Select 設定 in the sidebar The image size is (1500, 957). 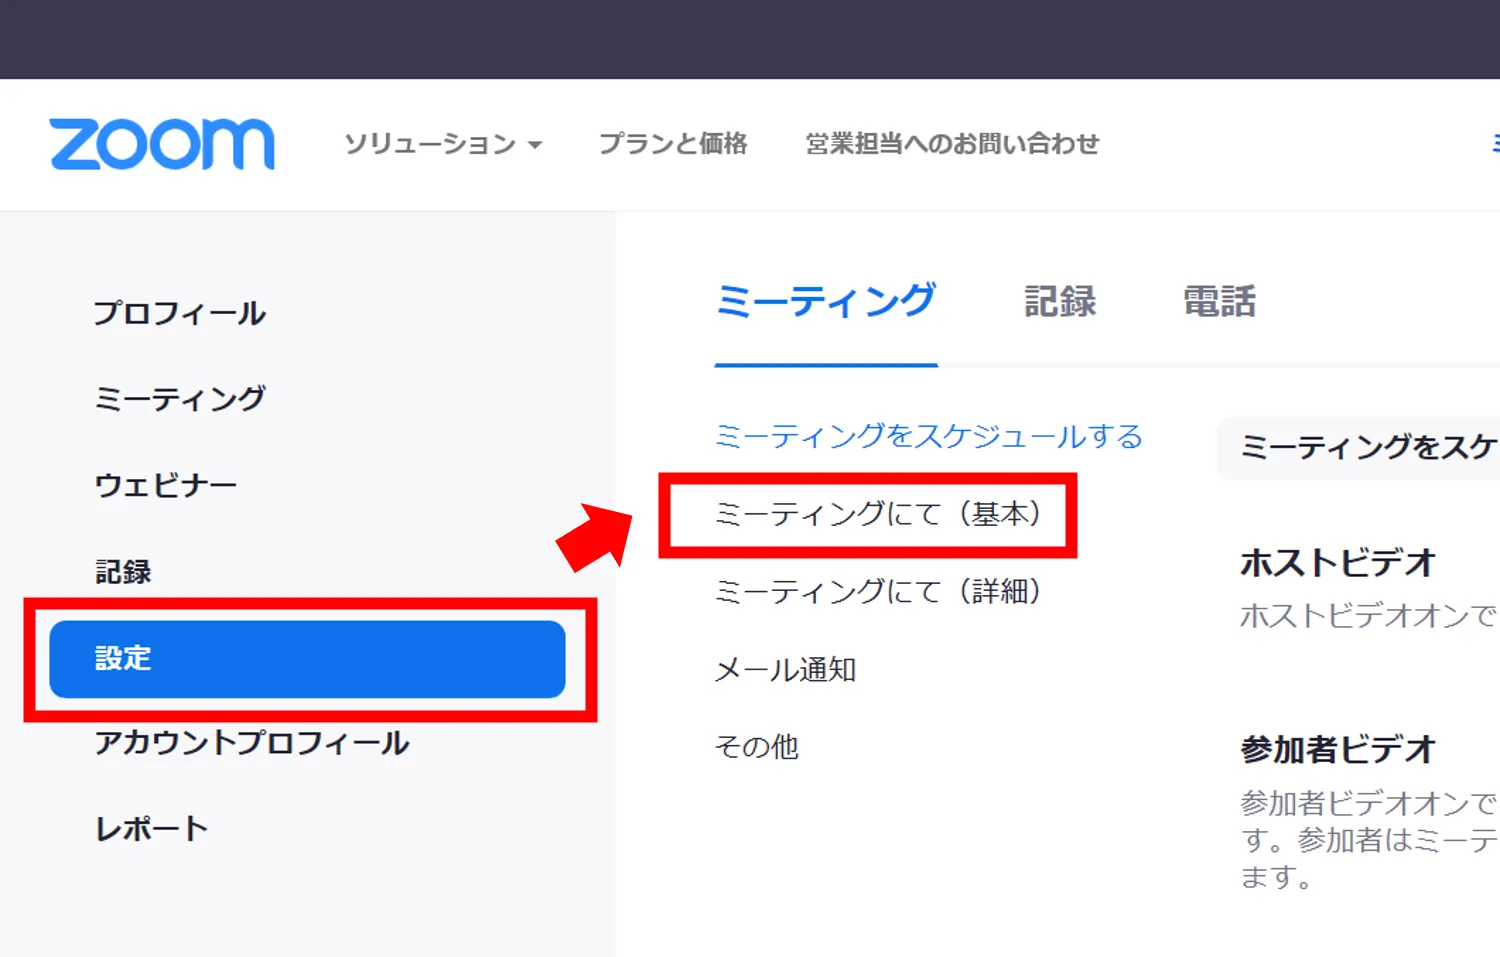307,659
